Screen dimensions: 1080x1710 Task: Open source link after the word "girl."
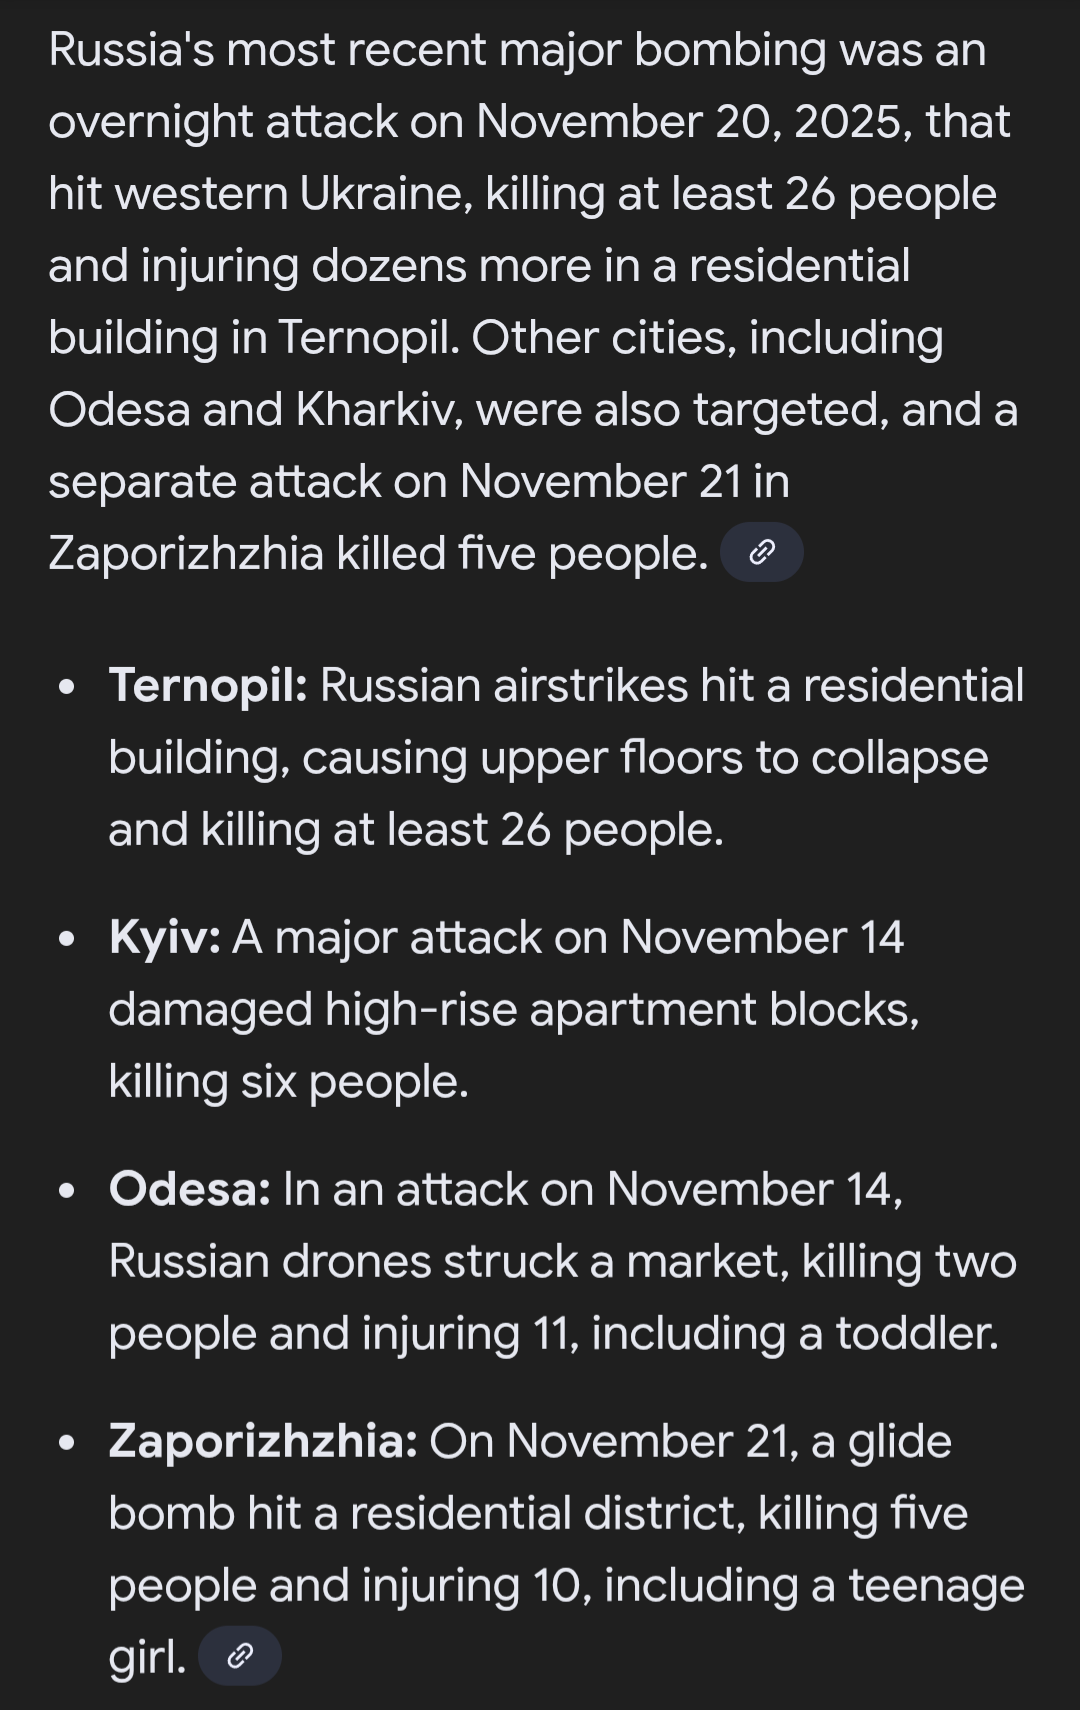coord(239,1657)
